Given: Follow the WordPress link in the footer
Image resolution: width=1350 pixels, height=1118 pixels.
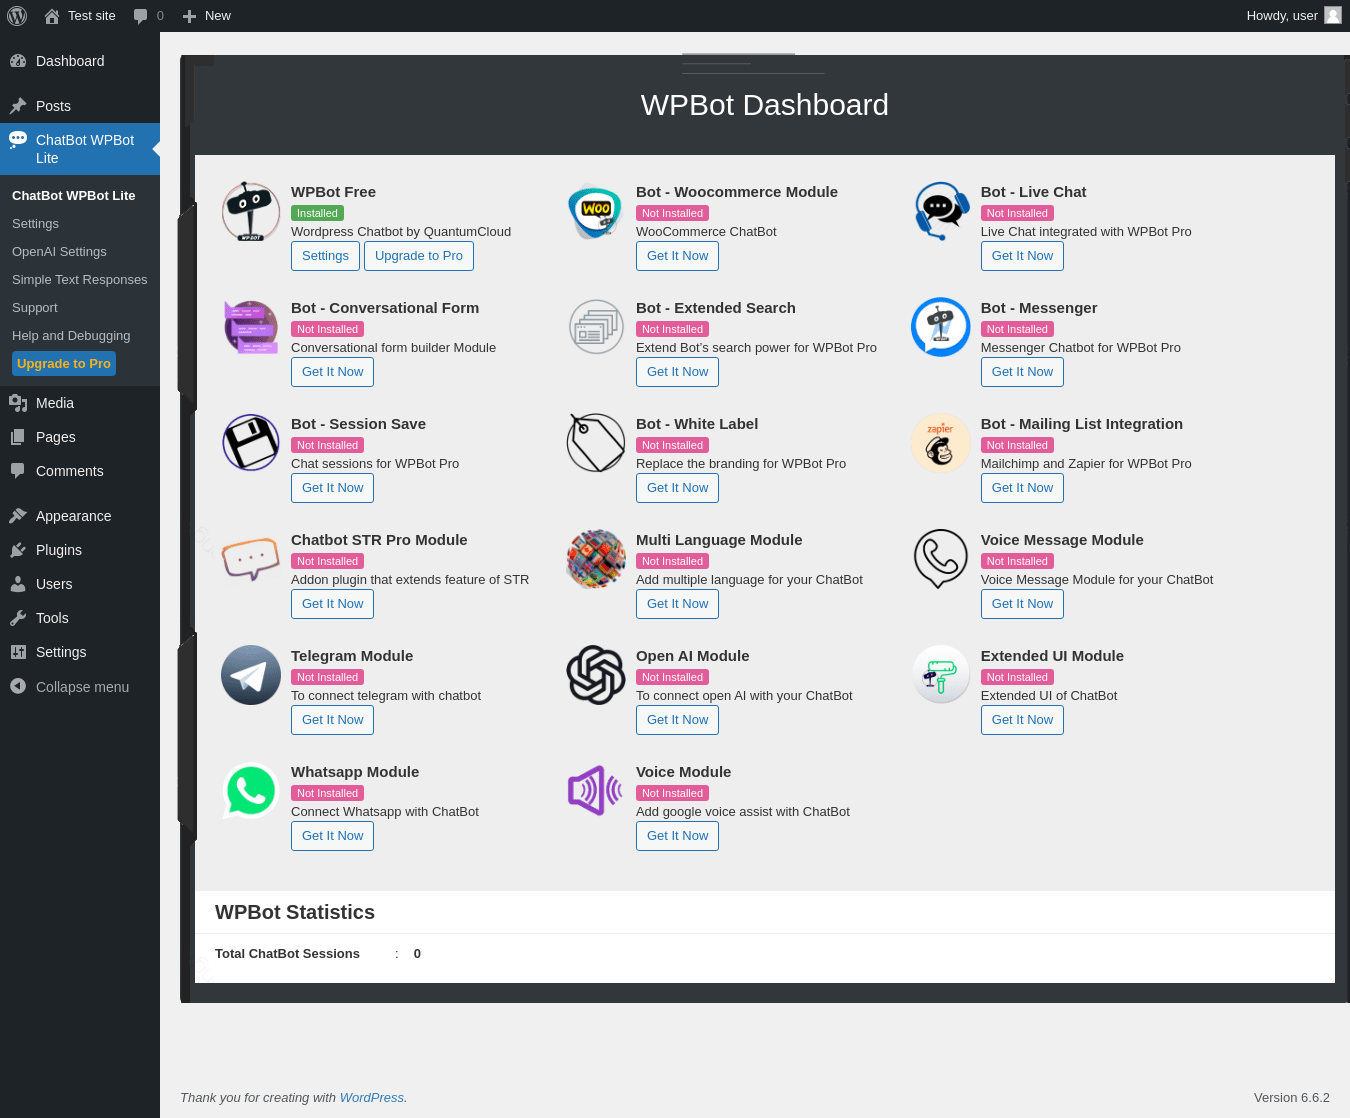Looking at the screenshot, I should tap(372, 1098).
